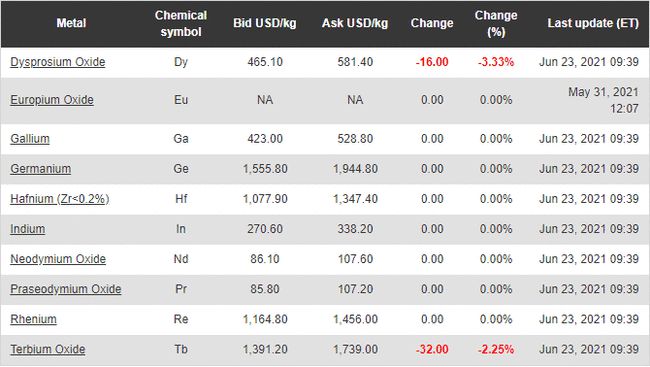Select the Rhenium link

(x=33, y=319)
